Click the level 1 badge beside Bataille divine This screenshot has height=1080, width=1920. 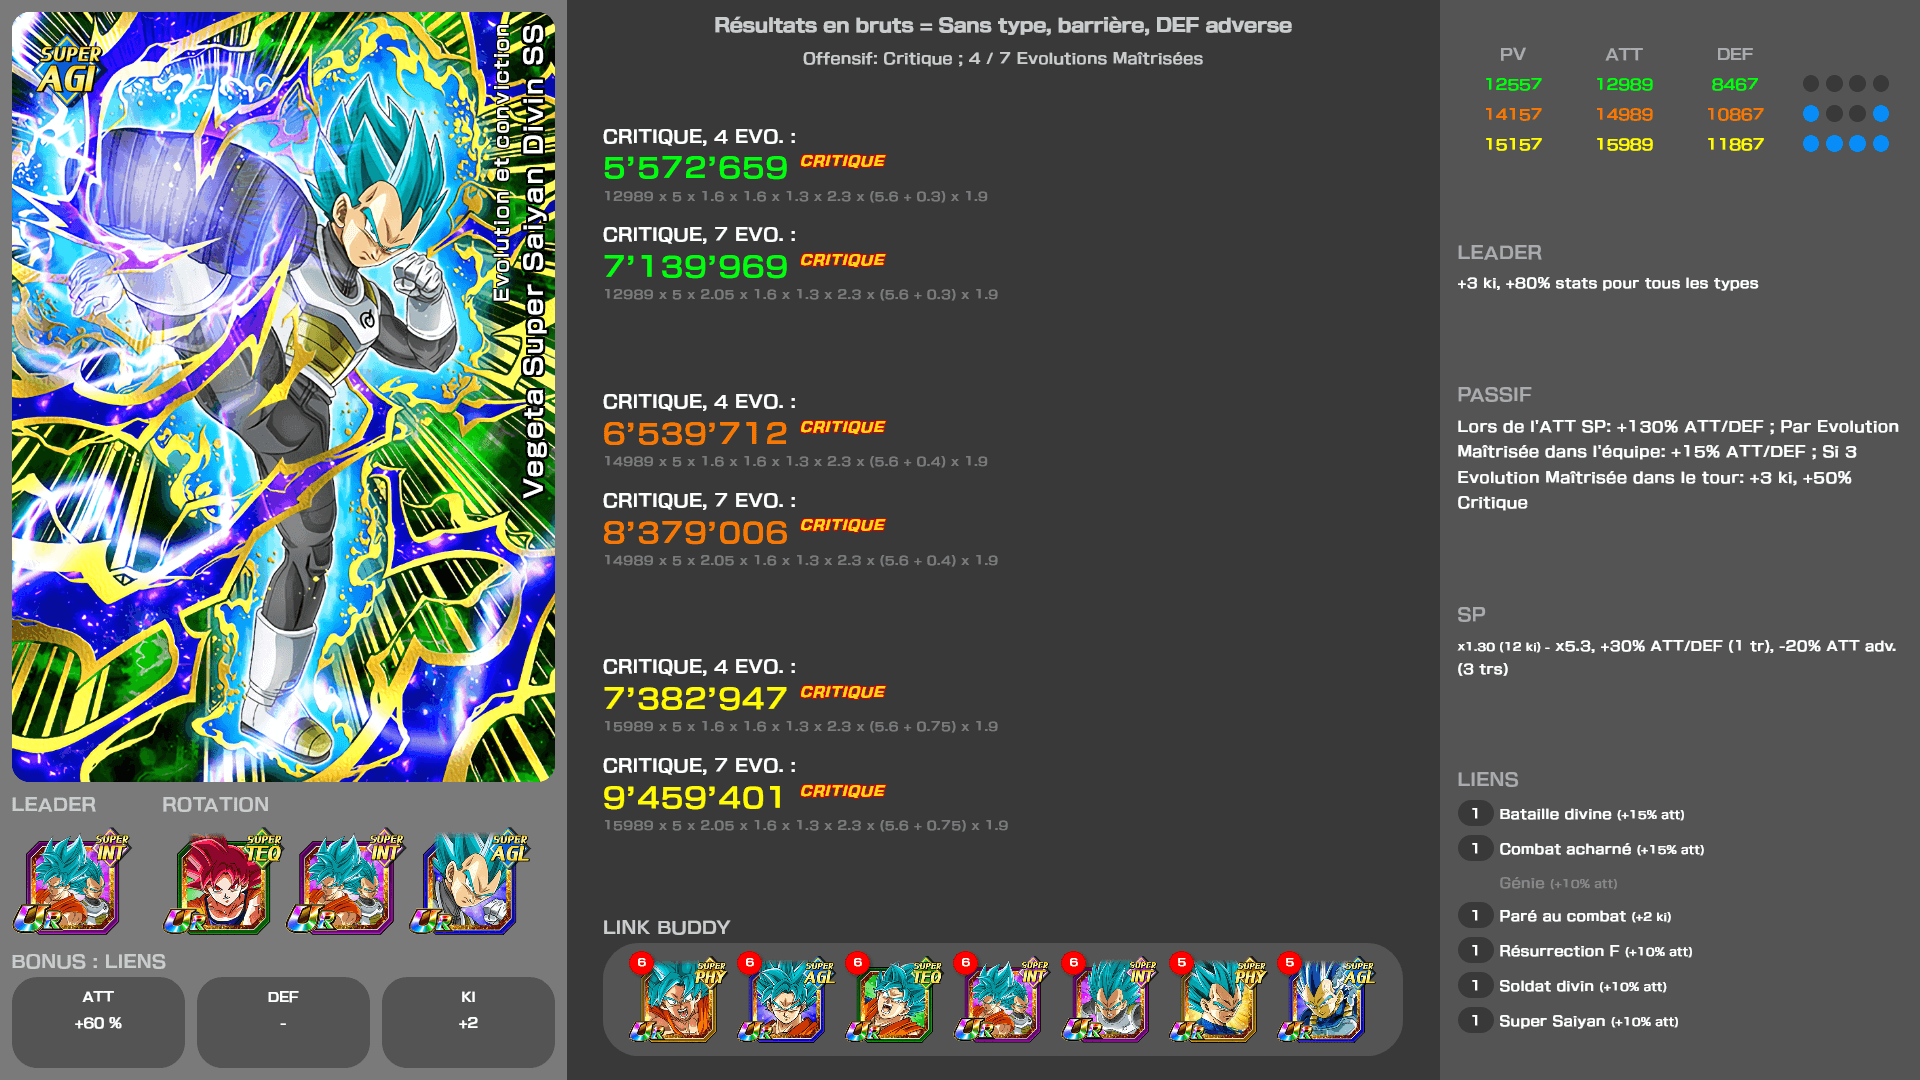1475,813
